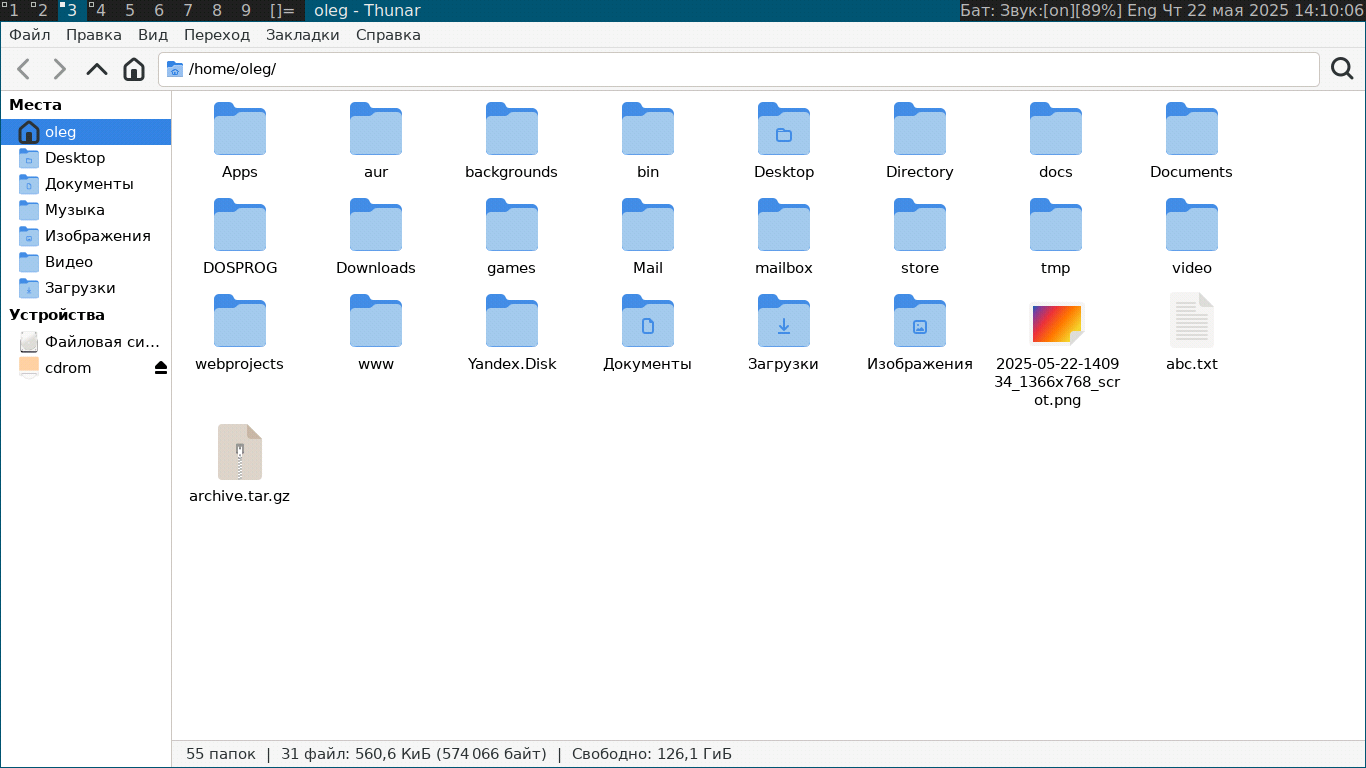Select the scrot screenshot PNG thumbnail
This screenshot has width=1366, height=768.
point(1057,324)
